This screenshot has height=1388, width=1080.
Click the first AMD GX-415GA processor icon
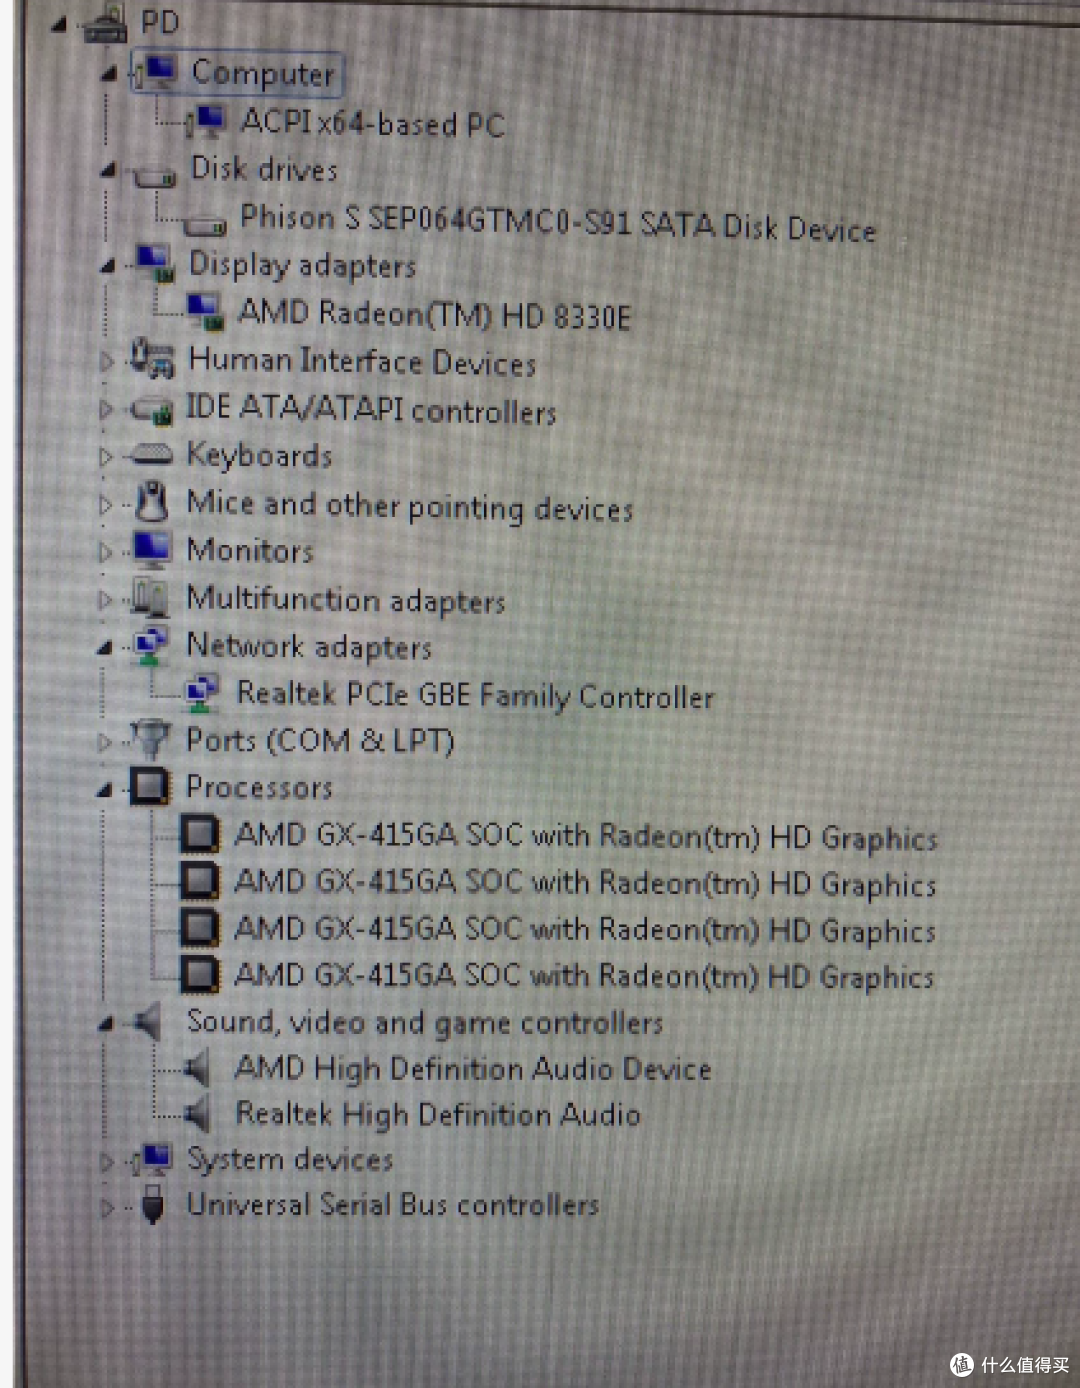199,834
